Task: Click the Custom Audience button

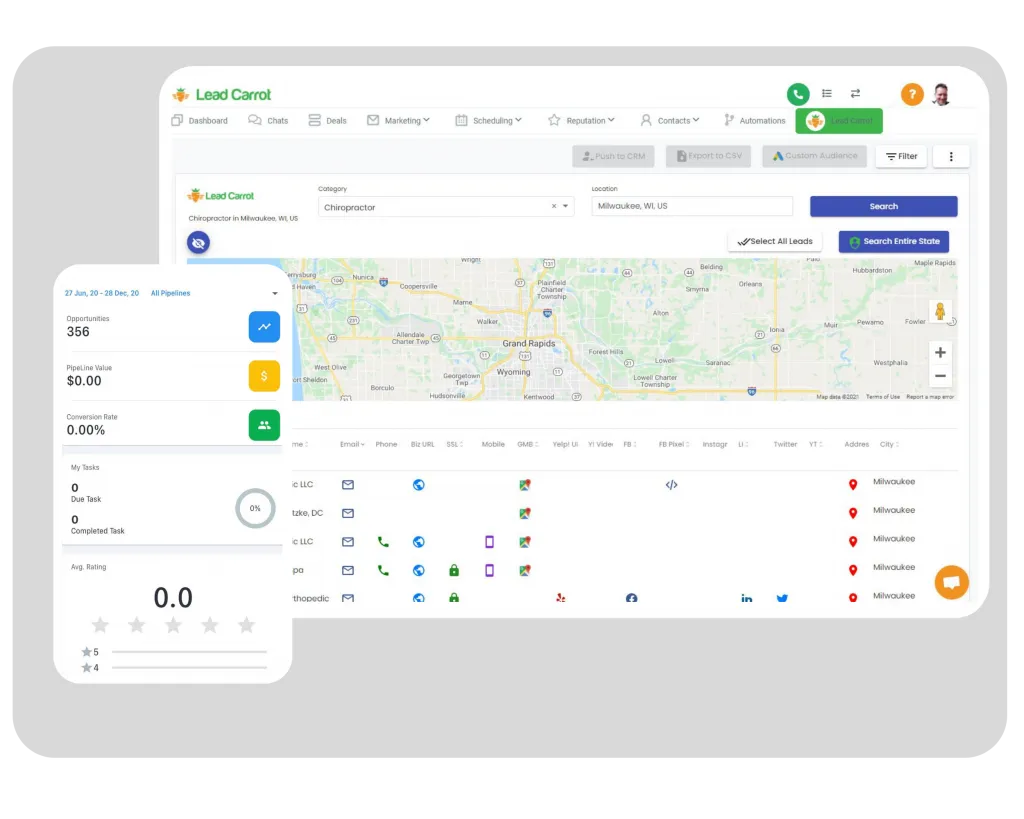Action: coord(814,156)
